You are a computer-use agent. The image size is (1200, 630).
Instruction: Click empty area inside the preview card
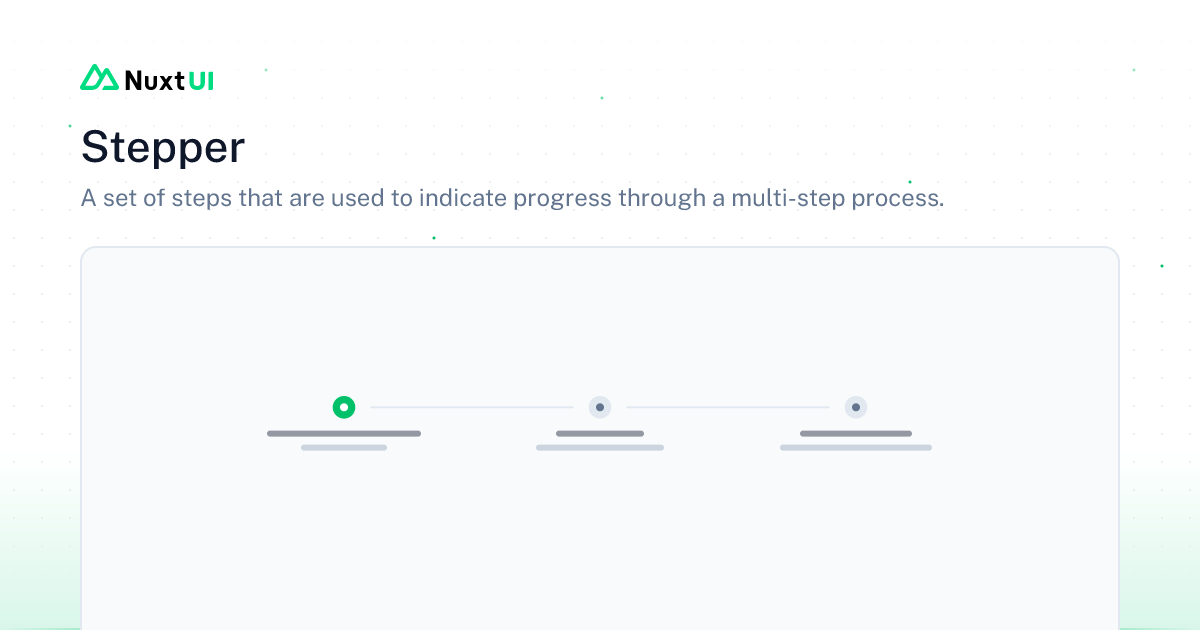point(600,540)
